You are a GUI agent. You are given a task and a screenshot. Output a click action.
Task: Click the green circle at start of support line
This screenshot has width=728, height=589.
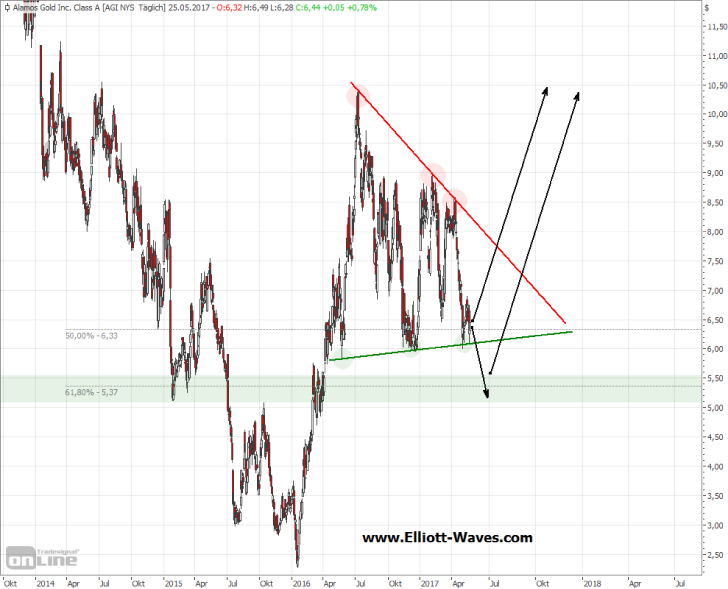click(x=341, y=359)
